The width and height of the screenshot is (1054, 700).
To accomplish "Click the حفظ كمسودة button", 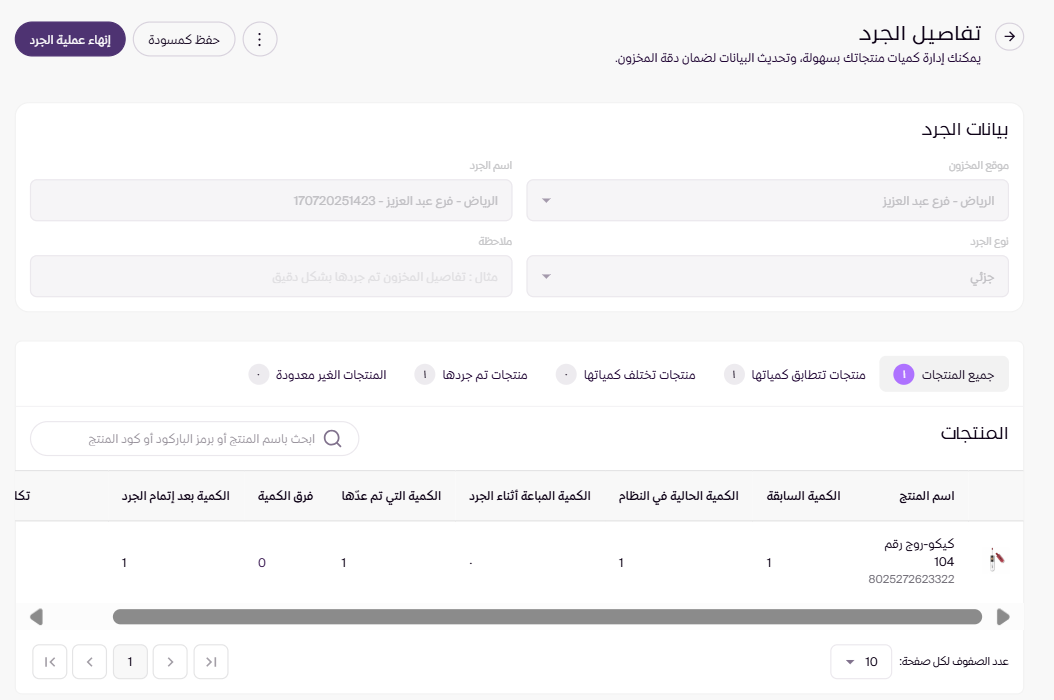I will [x=184, y=40].
